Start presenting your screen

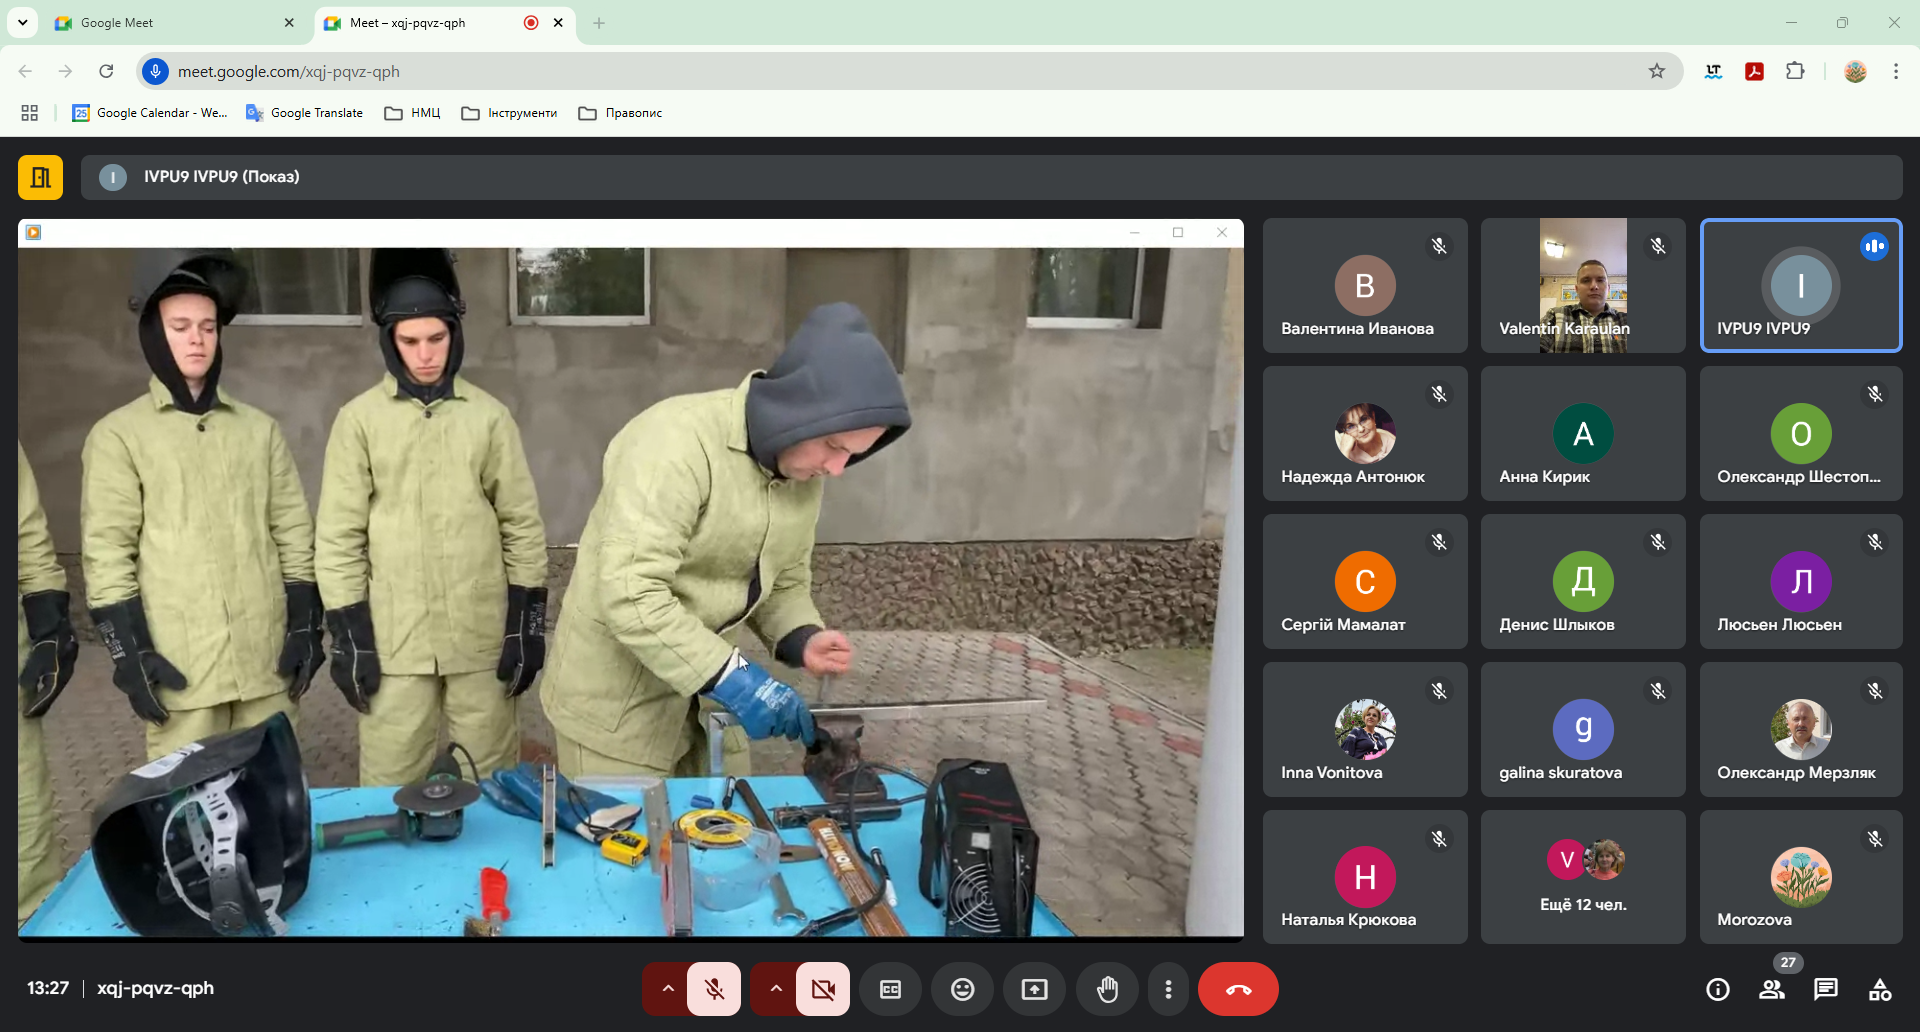[x=1034, y=989]
